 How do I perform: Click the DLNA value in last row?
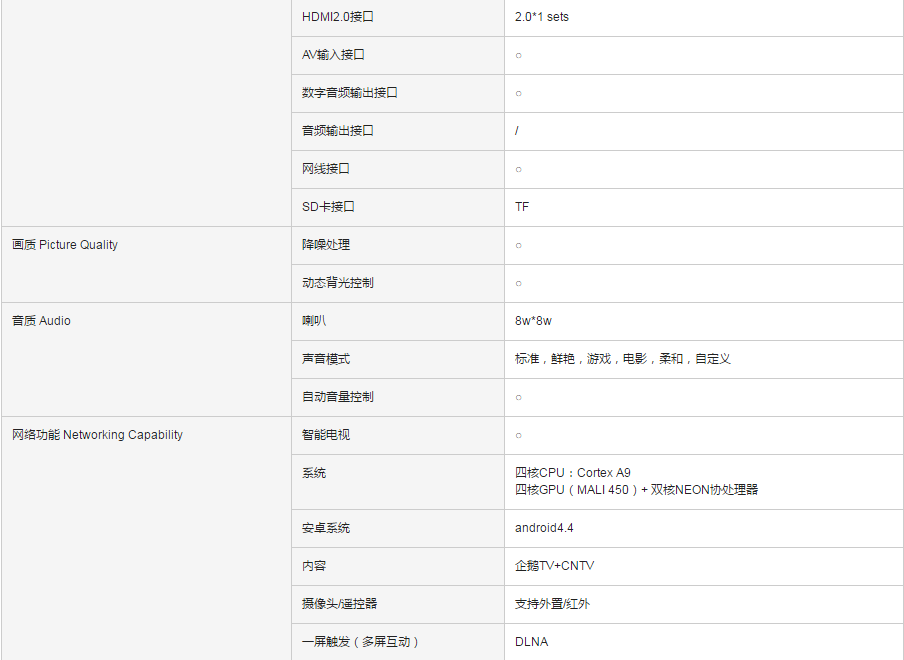(x=531, y=642)
